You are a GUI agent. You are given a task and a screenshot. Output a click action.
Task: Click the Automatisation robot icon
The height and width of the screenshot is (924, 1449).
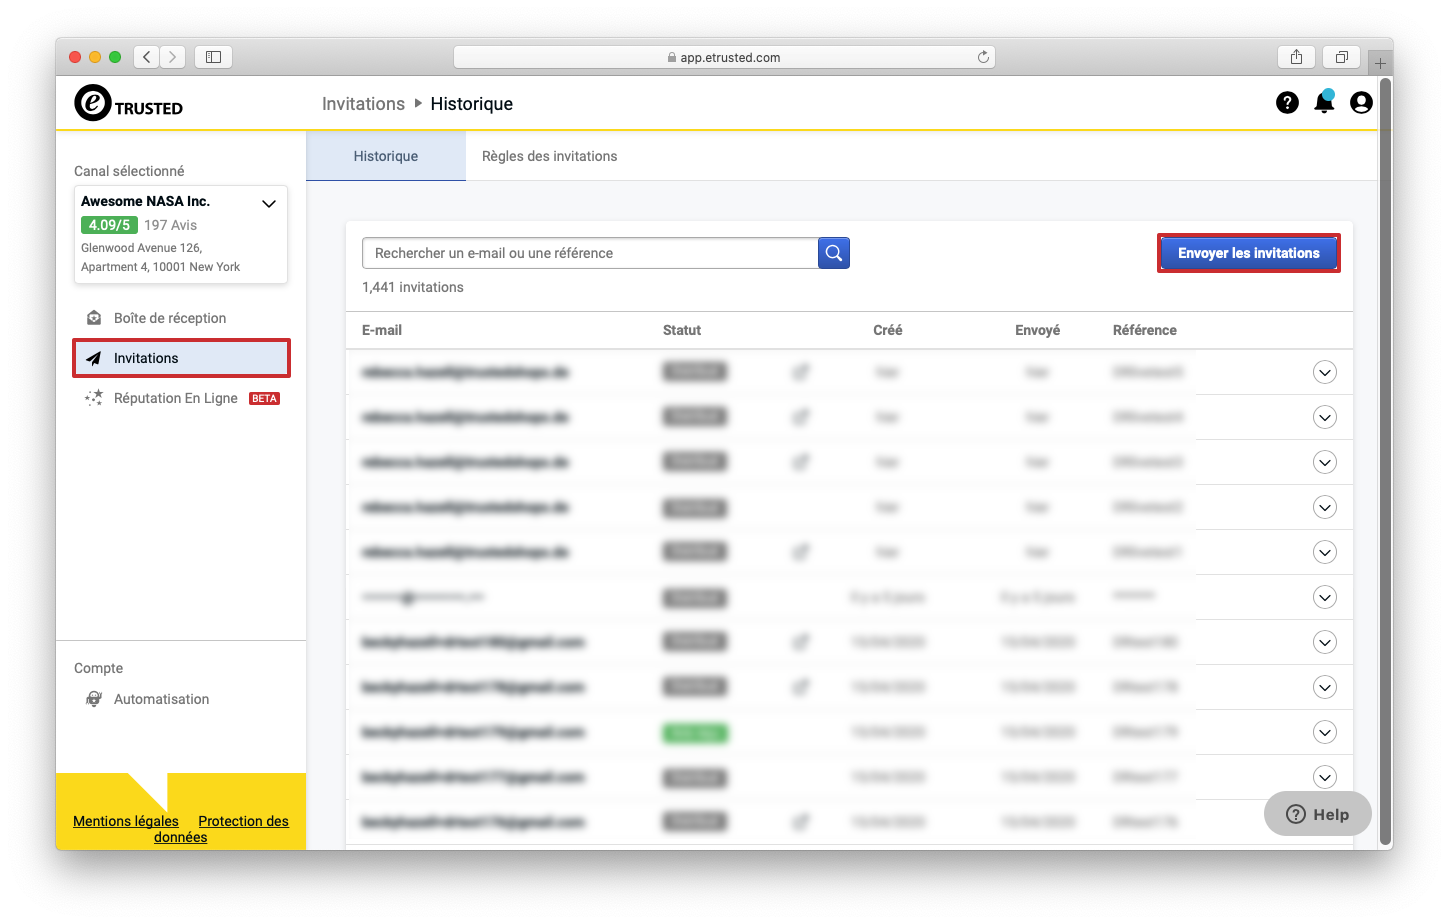pyautogui.click(x=94, y=699)
